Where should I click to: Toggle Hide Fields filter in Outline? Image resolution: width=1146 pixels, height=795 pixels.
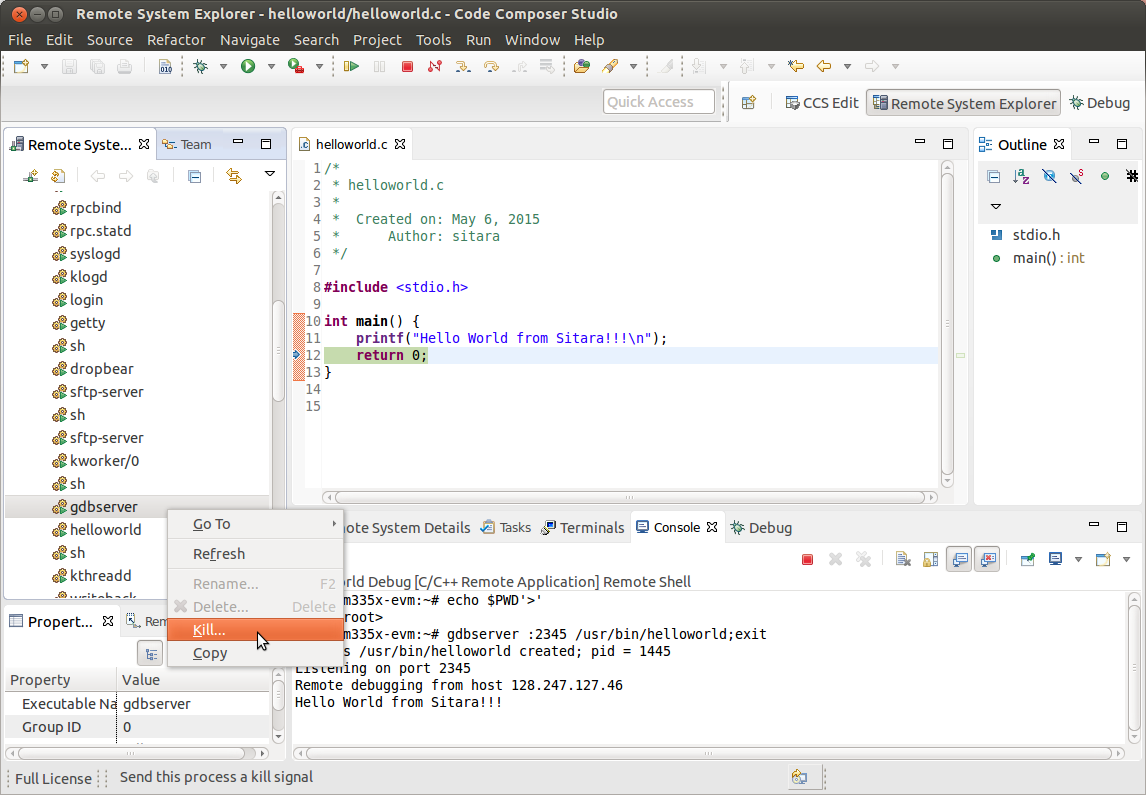coord(1048,177)
